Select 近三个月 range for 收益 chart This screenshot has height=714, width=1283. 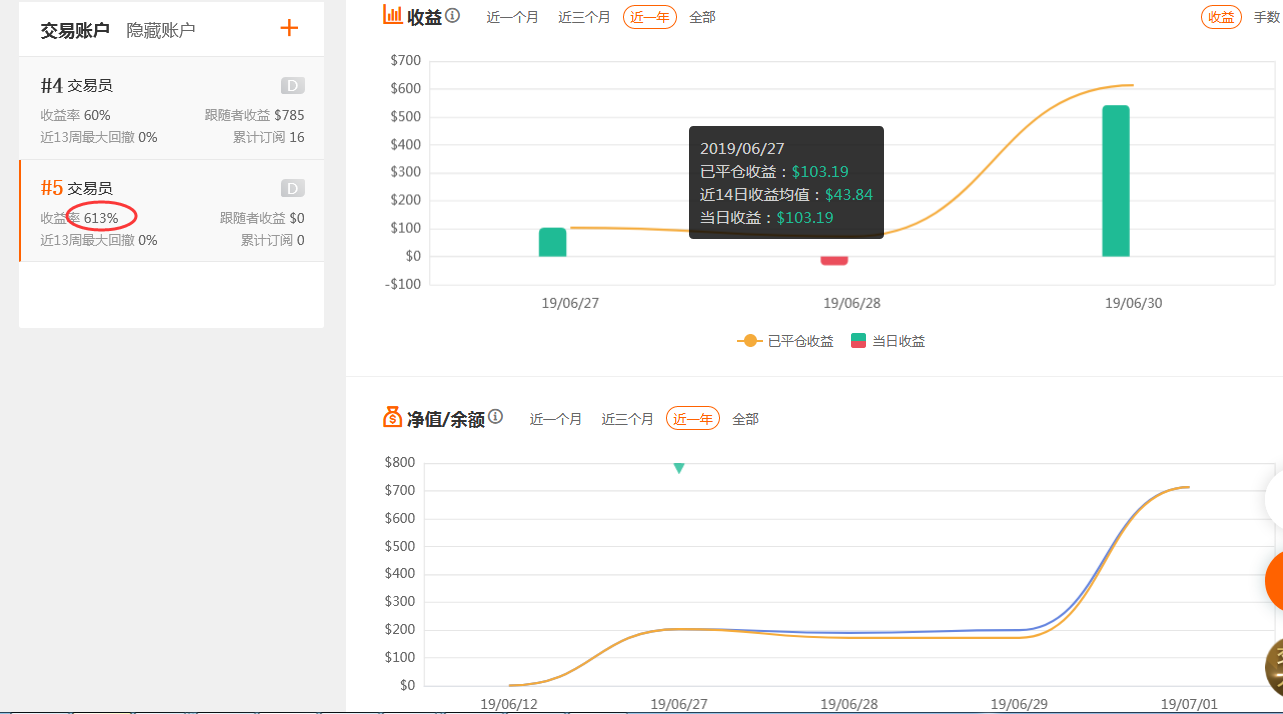click(584, 17)
